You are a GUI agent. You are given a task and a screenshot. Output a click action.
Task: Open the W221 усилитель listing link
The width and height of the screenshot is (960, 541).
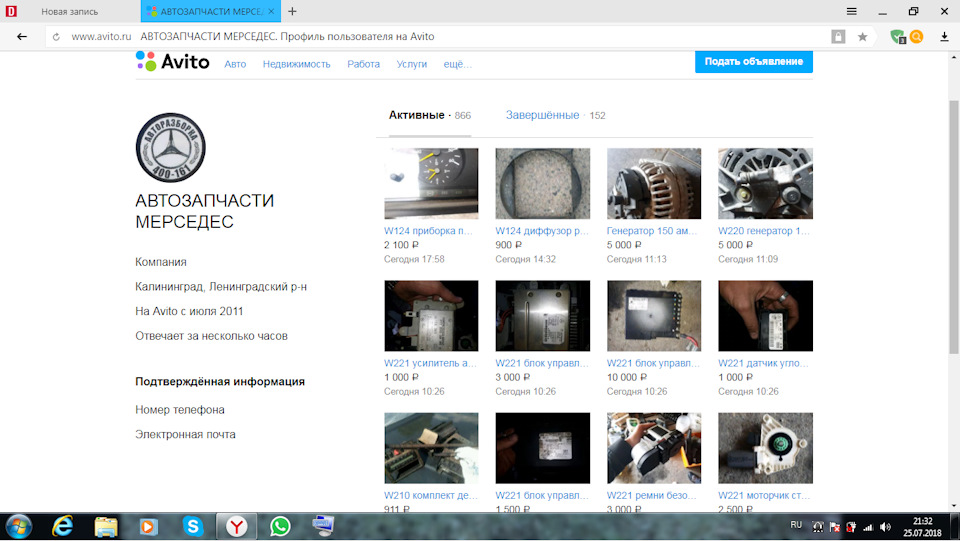[x=430, y=363]
